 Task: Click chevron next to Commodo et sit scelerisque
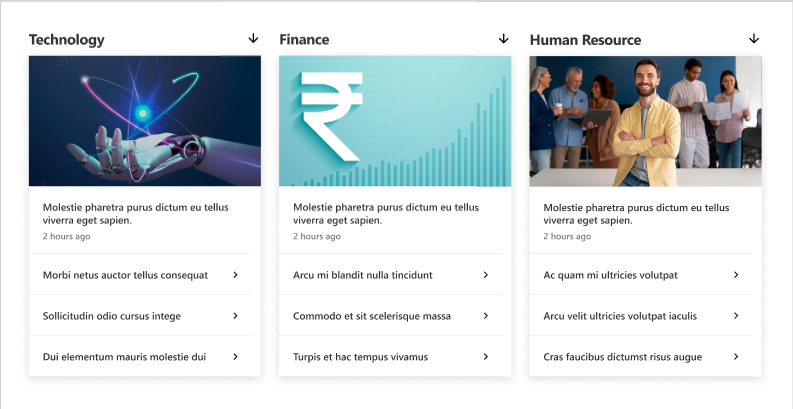pyautogui.click(x=485, y=316)
